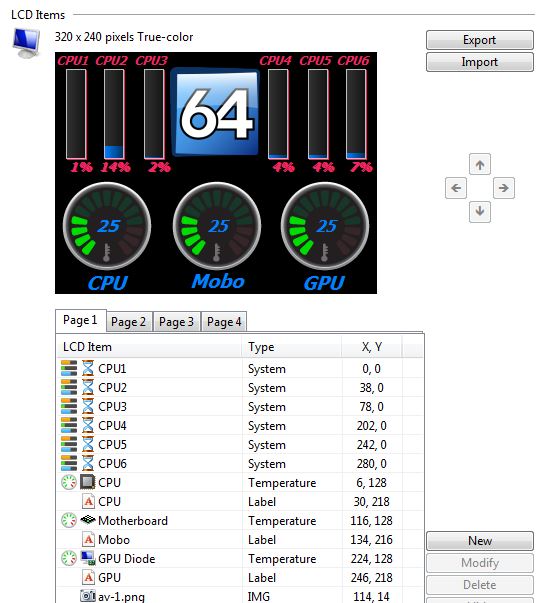Click the GPU temperature gauge in preview
The width and height of the screenshot is (548, 603).
[325, 226]
